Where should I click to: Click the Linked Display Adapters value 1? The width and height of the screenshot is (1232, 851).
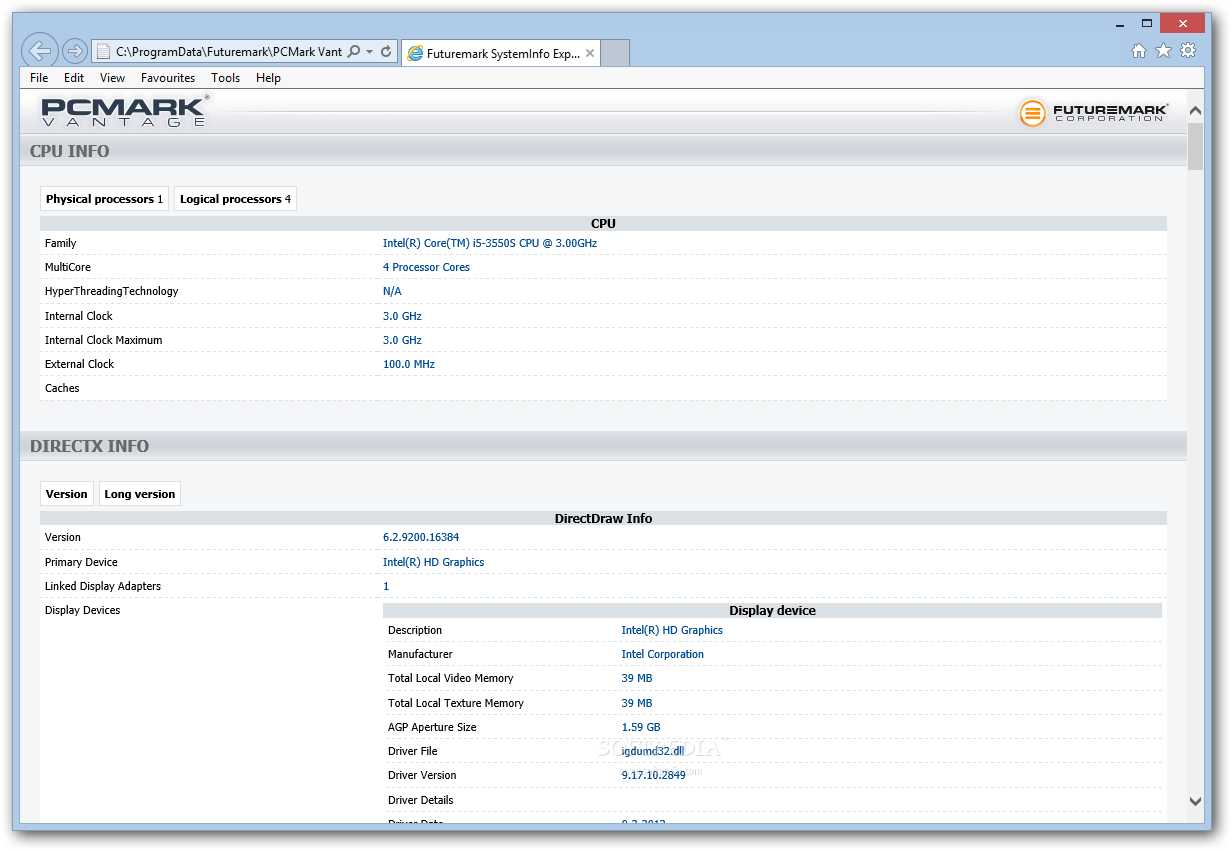pos(386,586)
